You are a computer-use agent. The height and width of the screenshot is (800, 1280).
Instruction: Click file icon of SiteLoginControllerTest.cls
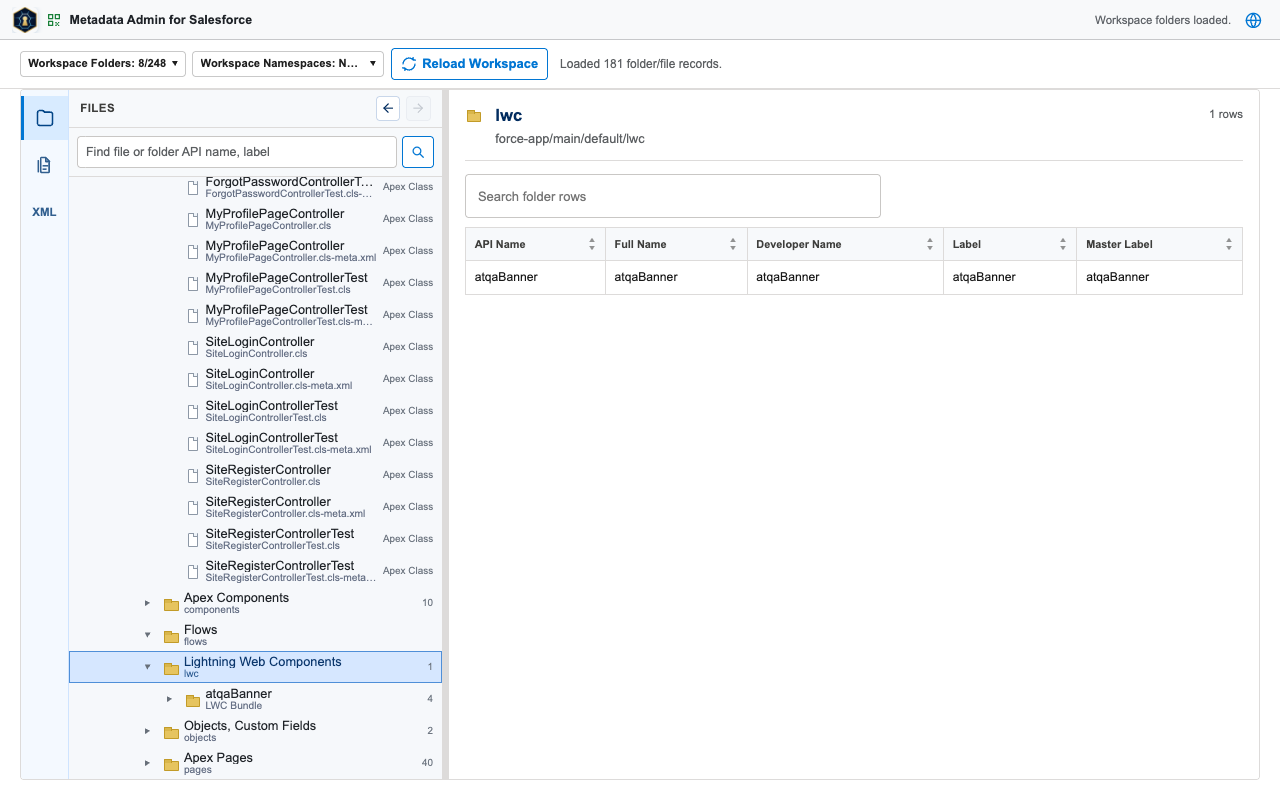(x=193, y=411)
